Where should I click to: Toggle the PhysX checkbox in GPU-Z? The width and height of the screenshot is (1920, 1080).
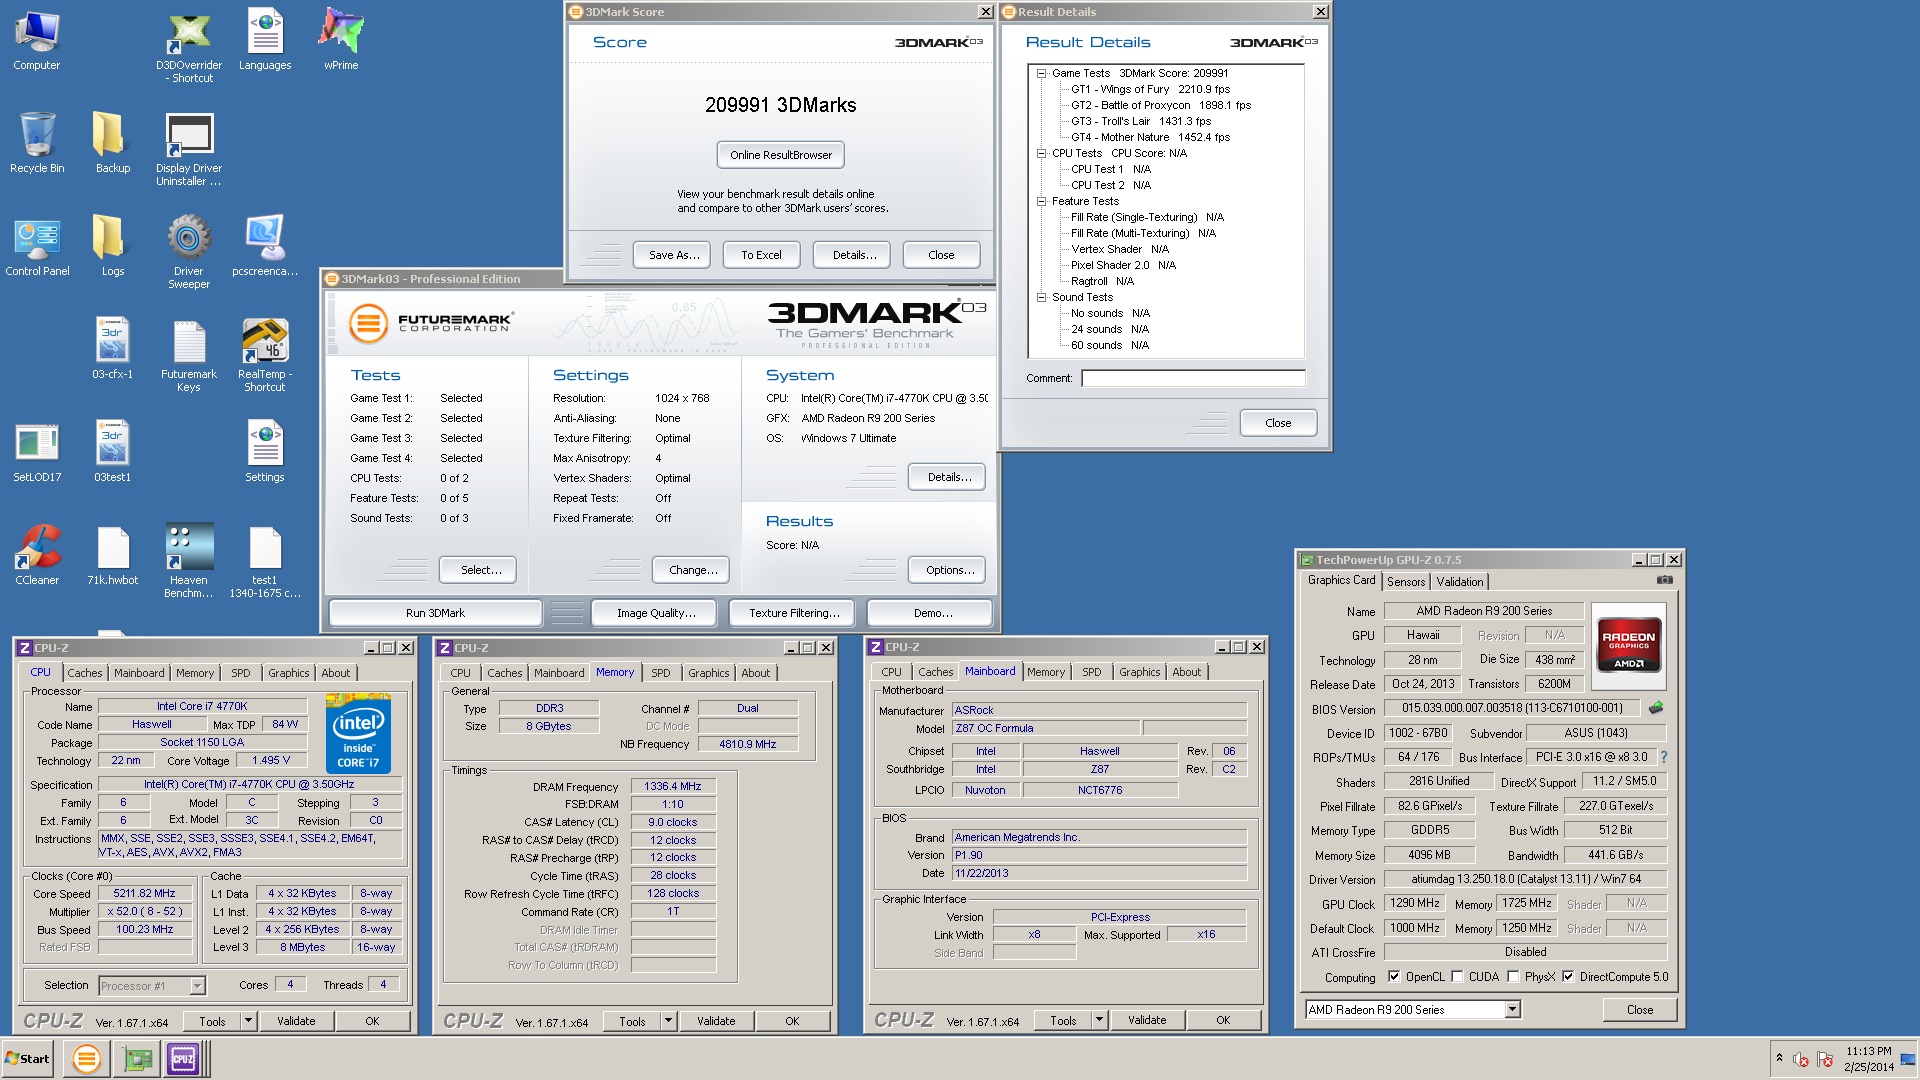tap(1513, 977)
